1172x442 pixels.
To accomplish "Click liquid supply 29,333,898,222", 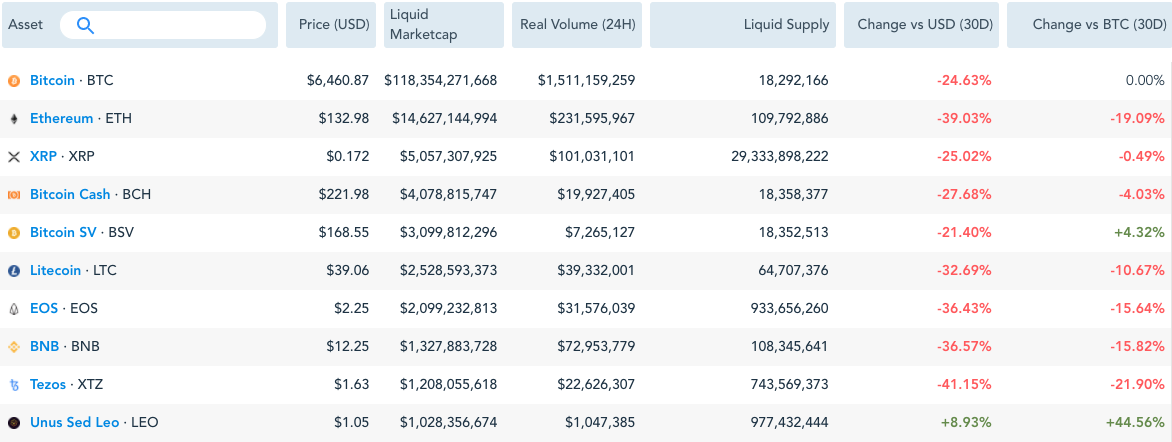I will (x=780, y=156).
